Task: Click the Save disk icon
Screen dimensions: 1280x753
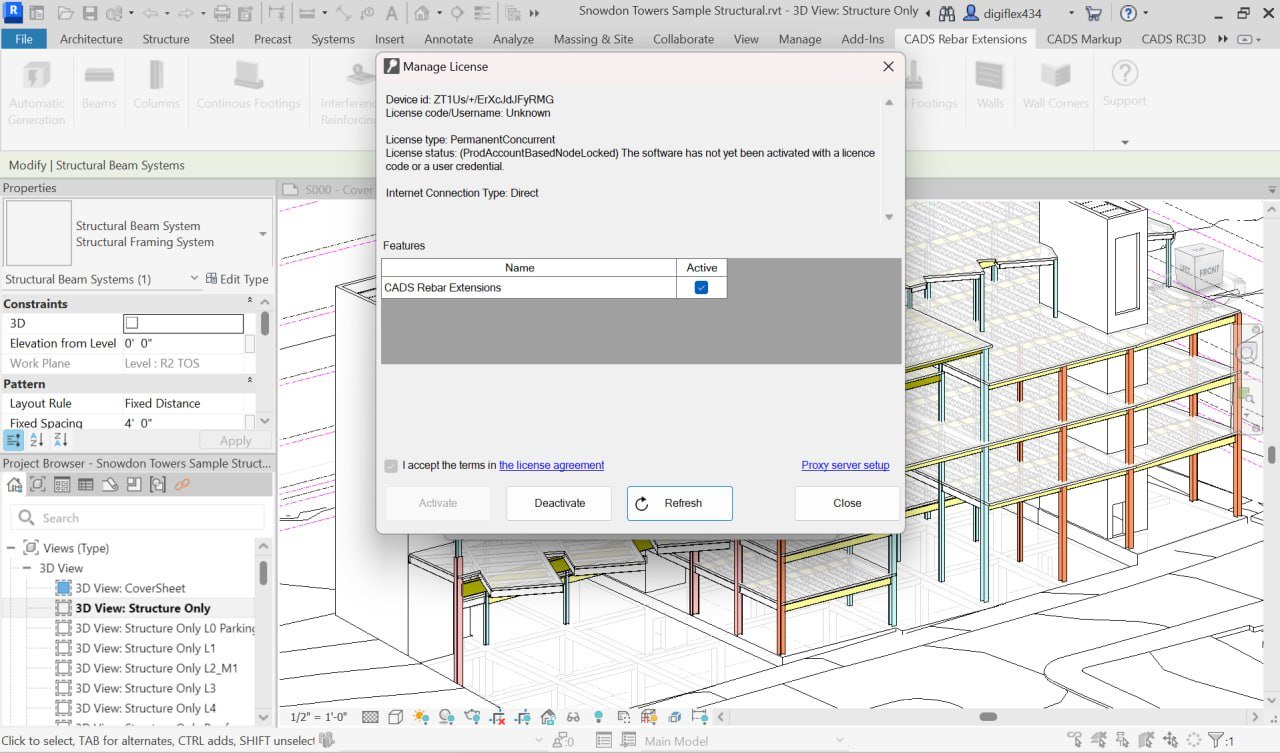Action: (x=89, y=13)
